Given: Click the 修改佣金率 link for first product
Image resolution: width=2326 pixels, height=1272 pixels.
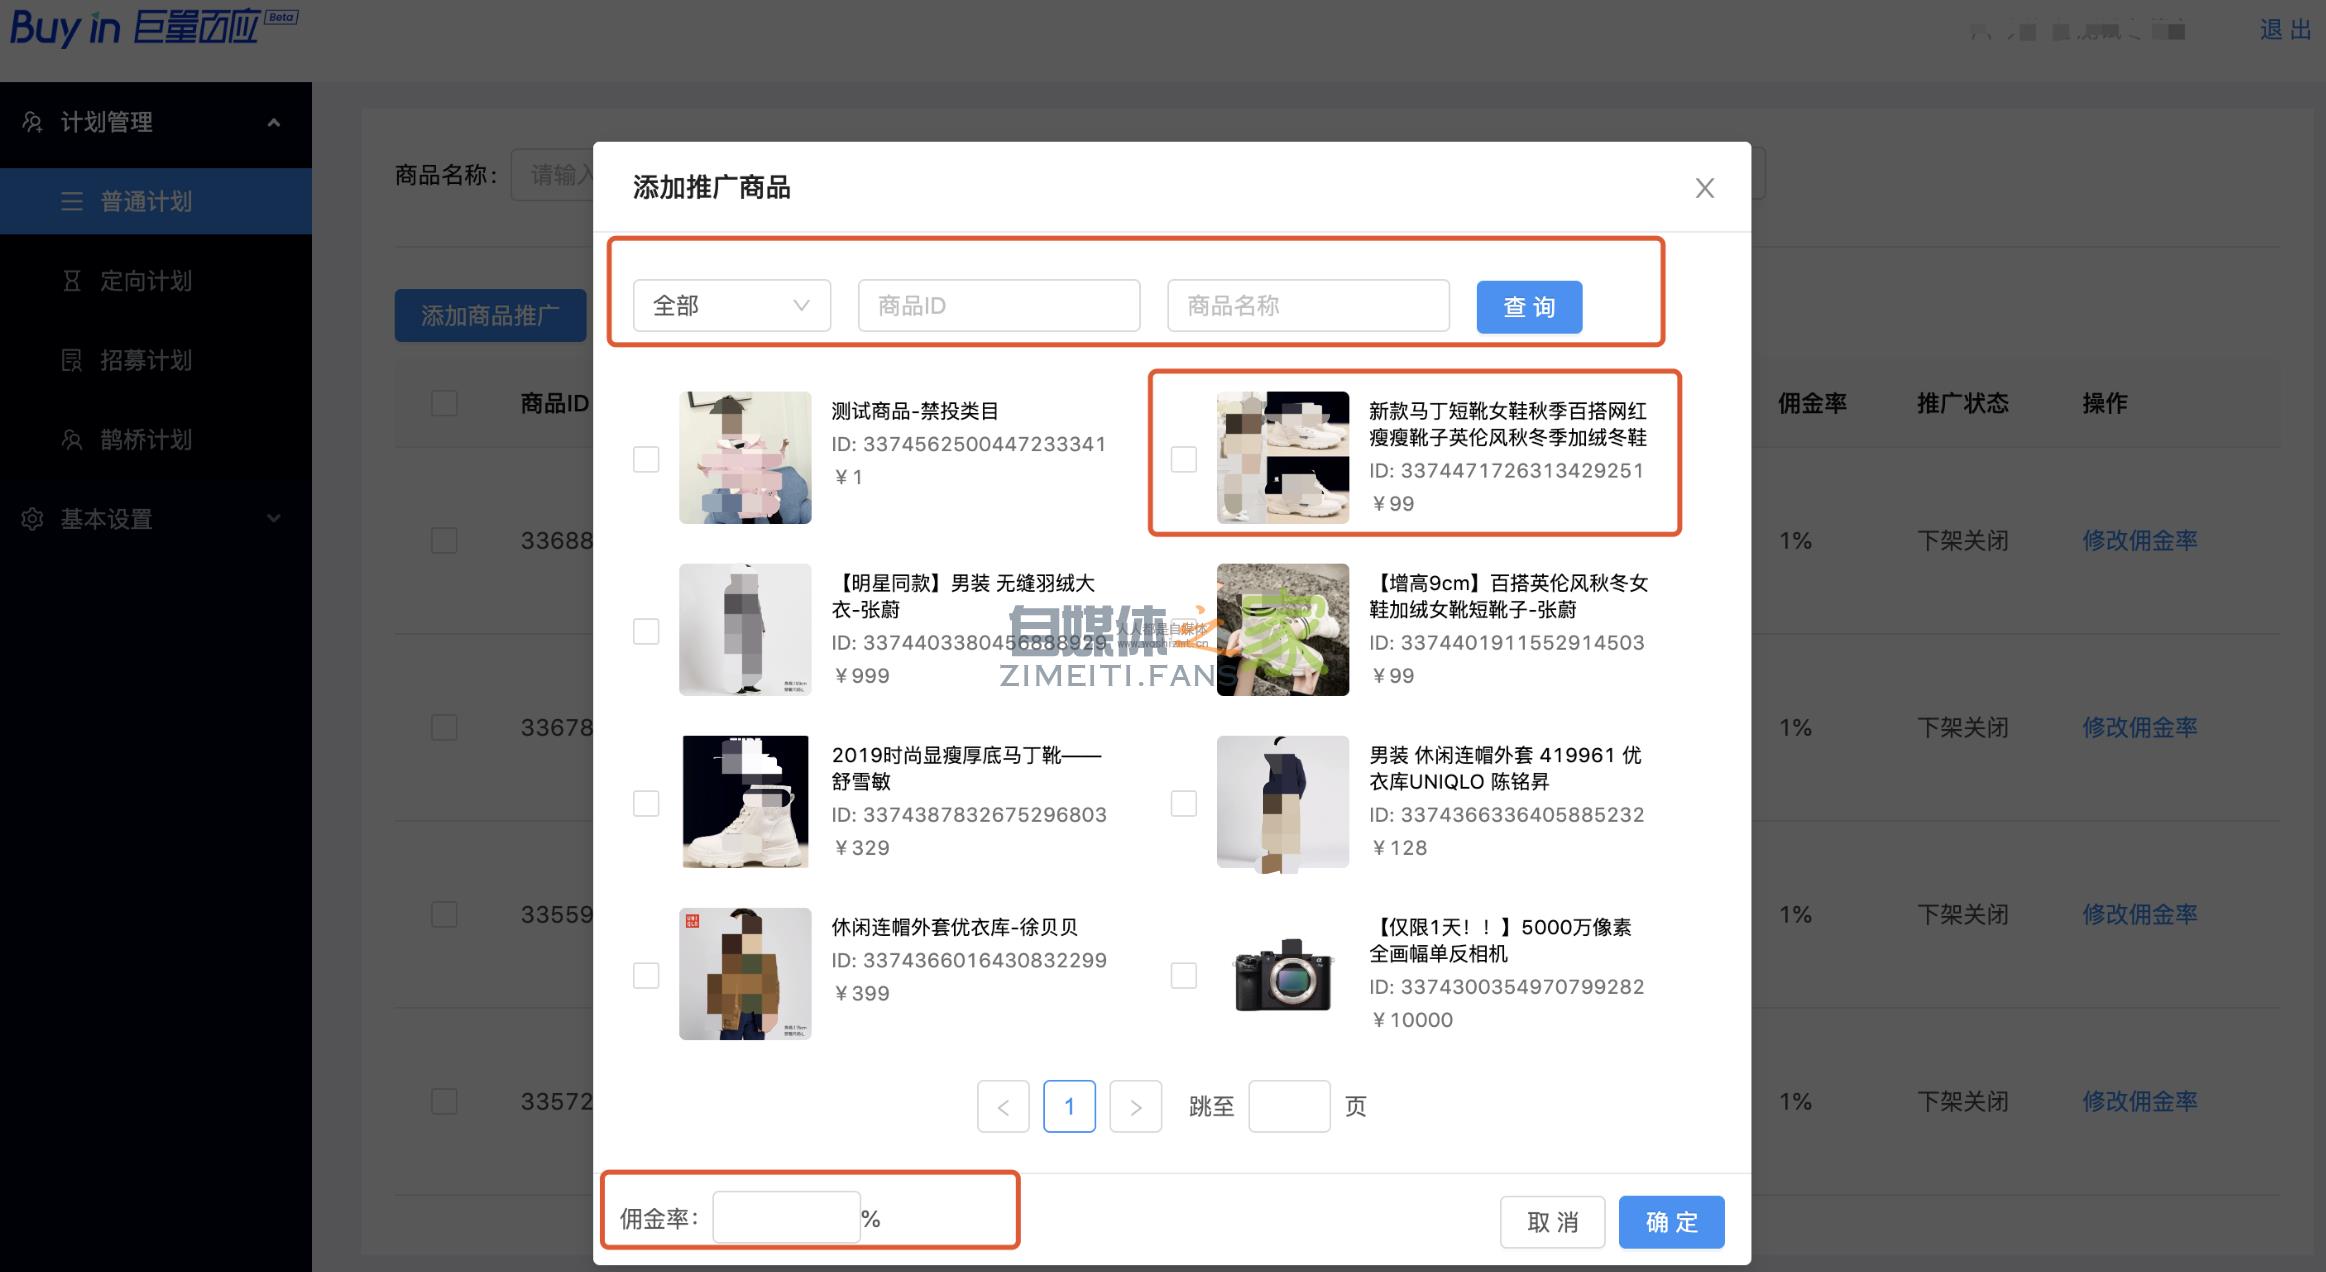Looking at the screenshot, I should coord(2139,540).
